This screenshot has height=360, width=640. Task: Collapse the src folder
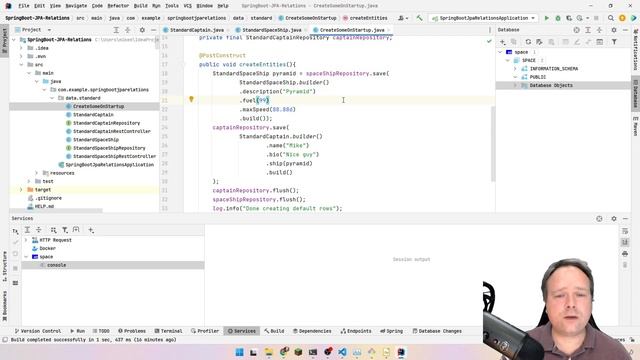click(21, 64)
